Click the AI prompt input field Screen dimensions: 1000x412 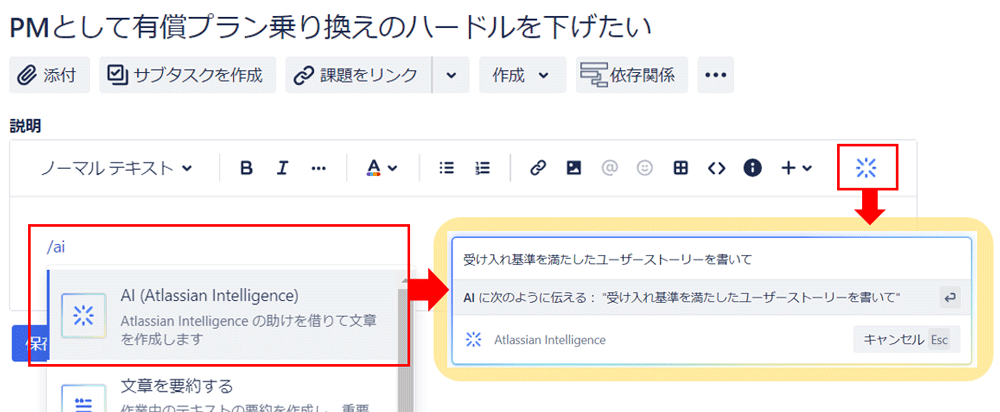[711, 259]
